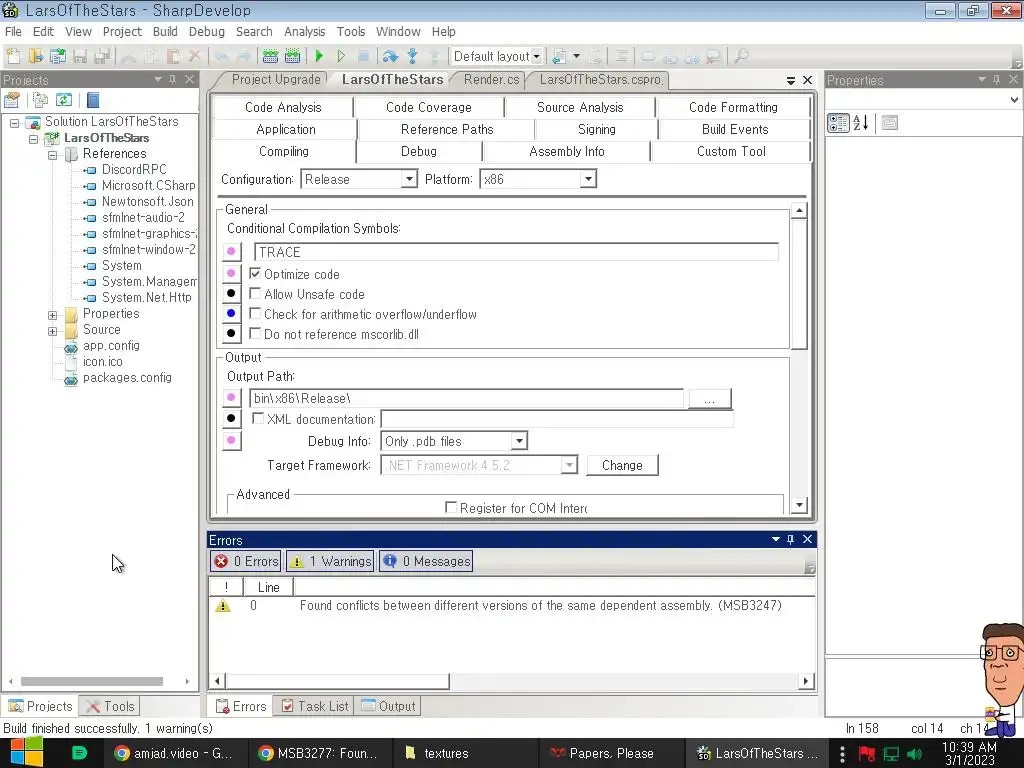The height and width of the screenshot is (768, 1024).
Task: Run without debugger using outlined arrow
Action: pyautogui.click(x=342, y=56)
